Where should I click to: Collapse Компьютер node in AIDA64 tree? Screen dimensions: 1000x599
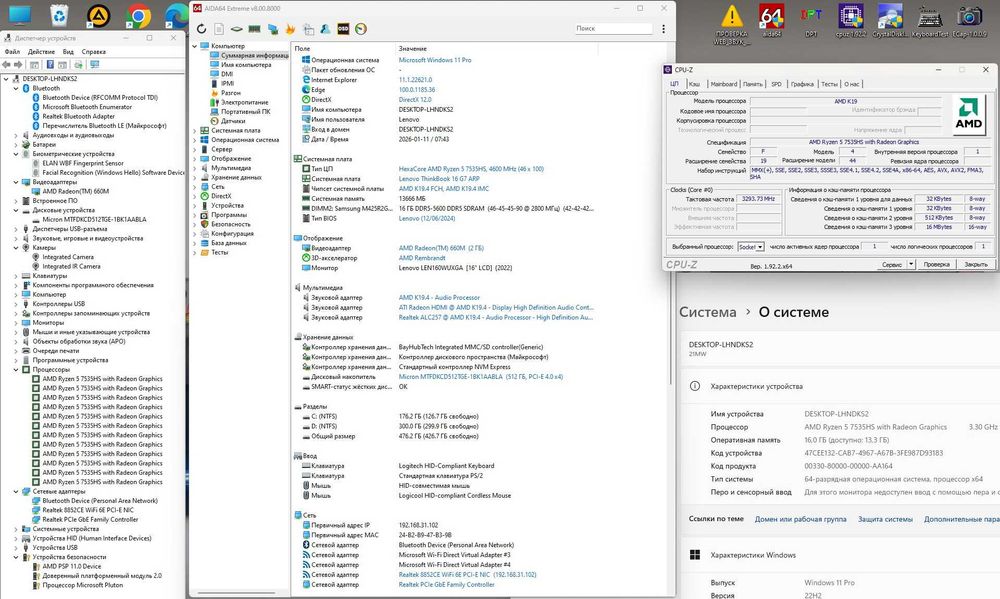pyautogui.click(x=195, y=46)
